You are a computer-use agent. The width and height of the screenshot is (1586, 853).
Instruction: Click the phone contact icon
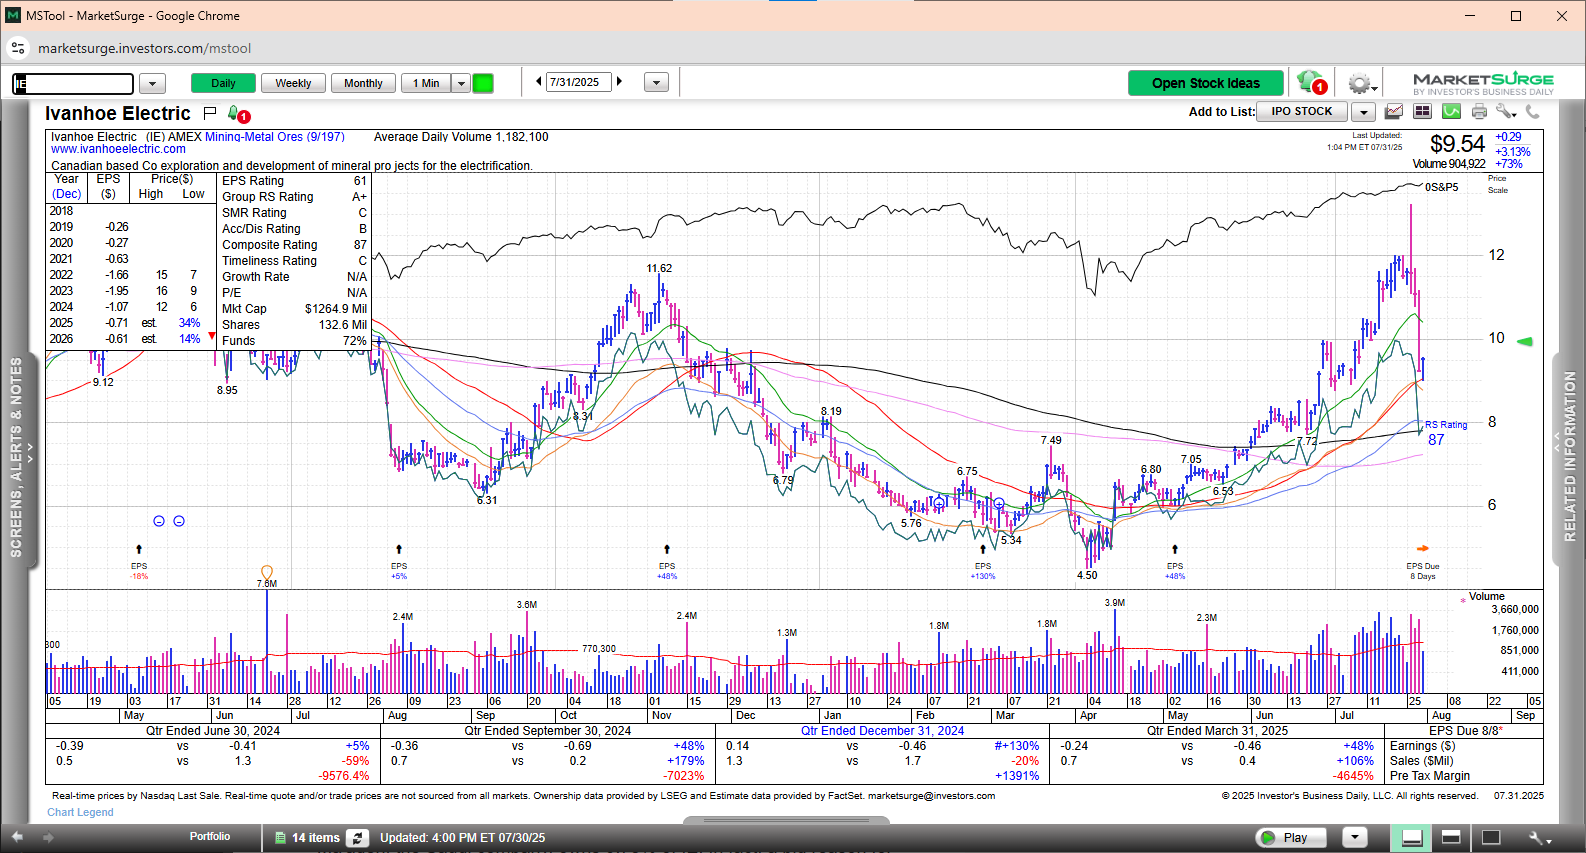pyautogui.click(x=1532, y=112)
